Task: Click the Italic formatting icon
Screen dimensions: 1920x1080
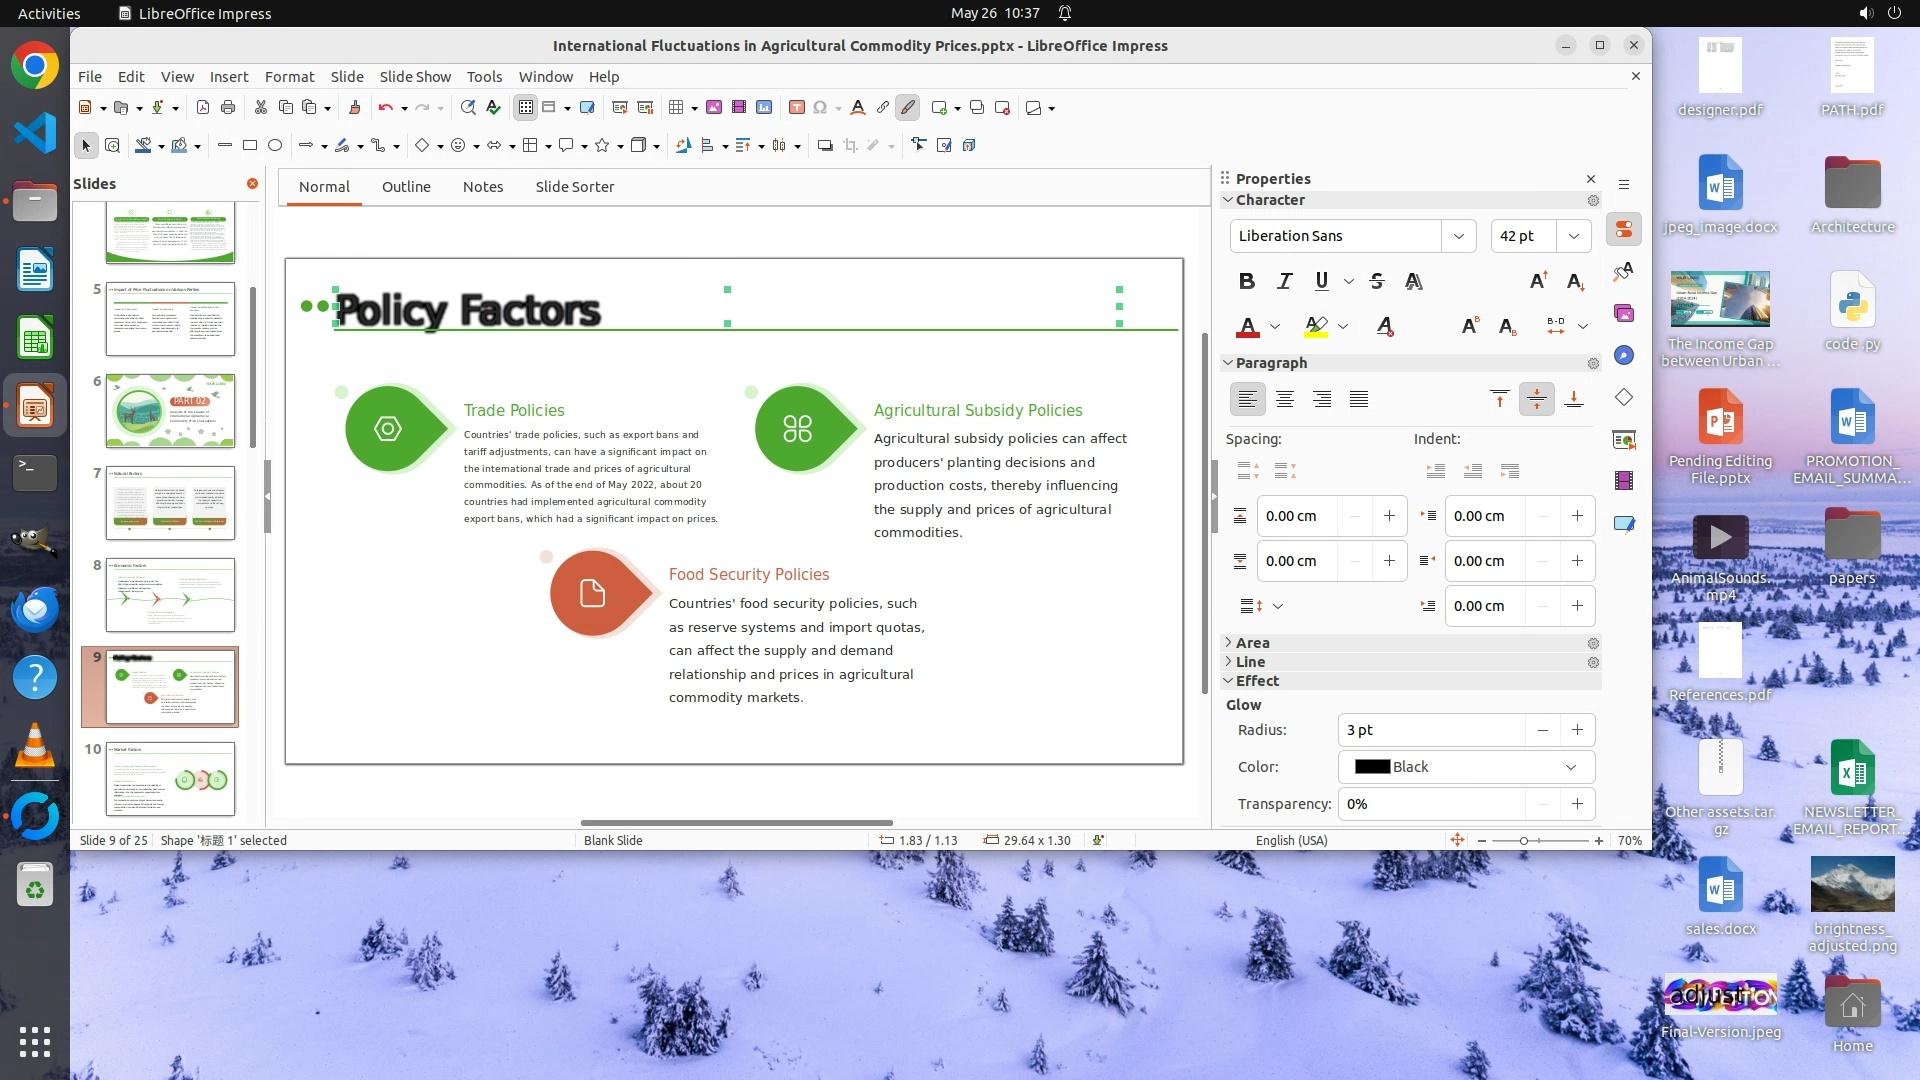Action: tap(1284, 281)
